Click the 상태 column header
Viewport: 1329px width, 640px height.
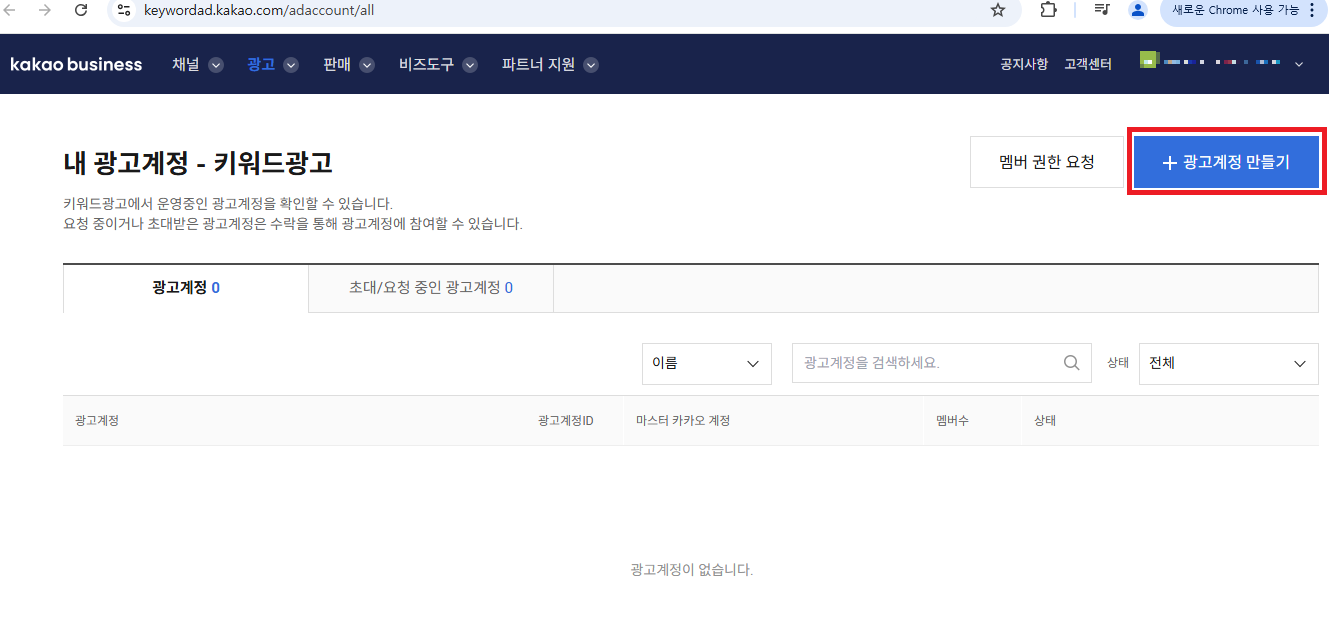1045,421
